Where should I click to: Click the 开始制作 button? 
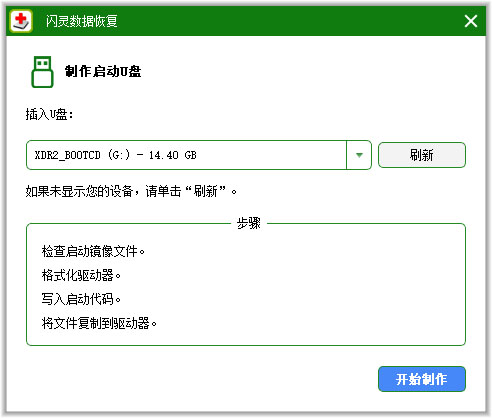(422, 379)
